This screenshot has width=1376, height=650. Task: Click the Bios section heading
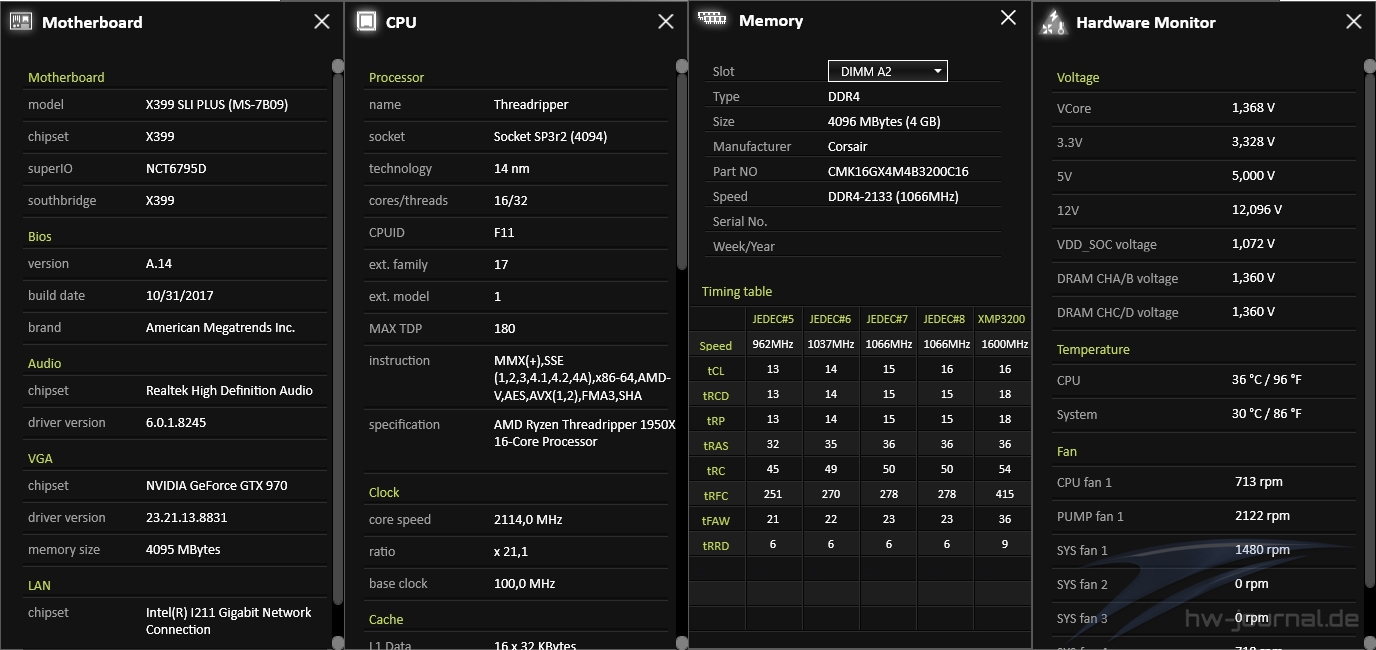coord(40,236)
